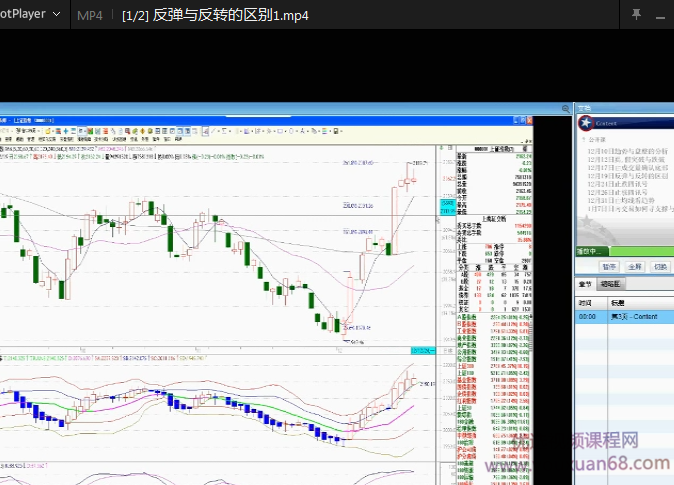Click the MP4 format label in title bar
Image resolution: width=674 pixels, height=485 pixels.
90,15
